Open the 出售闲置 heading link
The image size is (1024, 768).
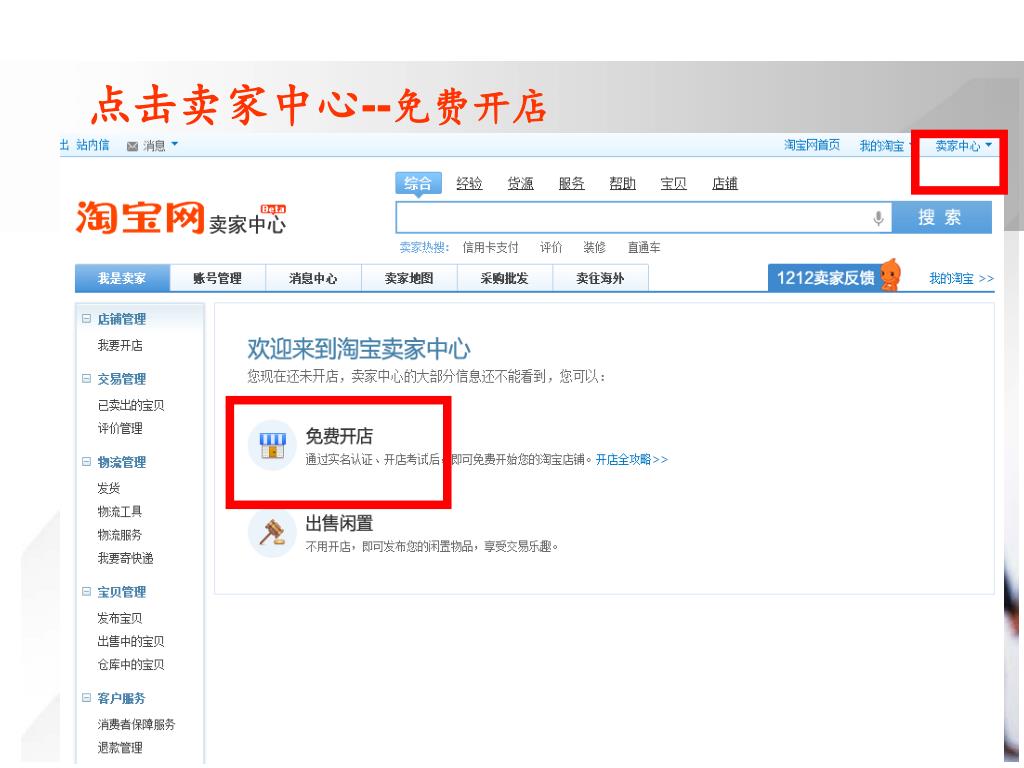point(339,523)
